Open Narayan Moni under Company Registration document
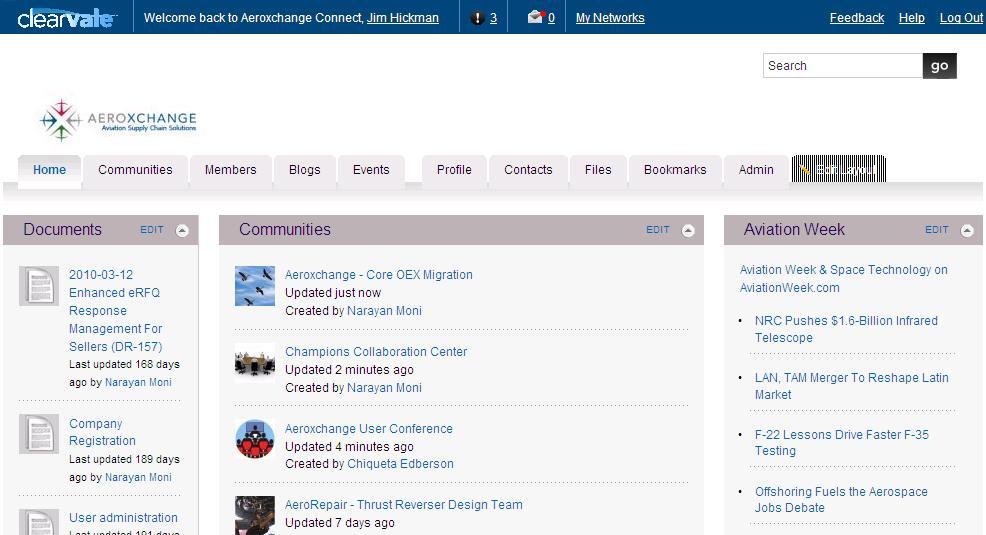This screenshot has height=535, width=986. [x=138, y=477]
